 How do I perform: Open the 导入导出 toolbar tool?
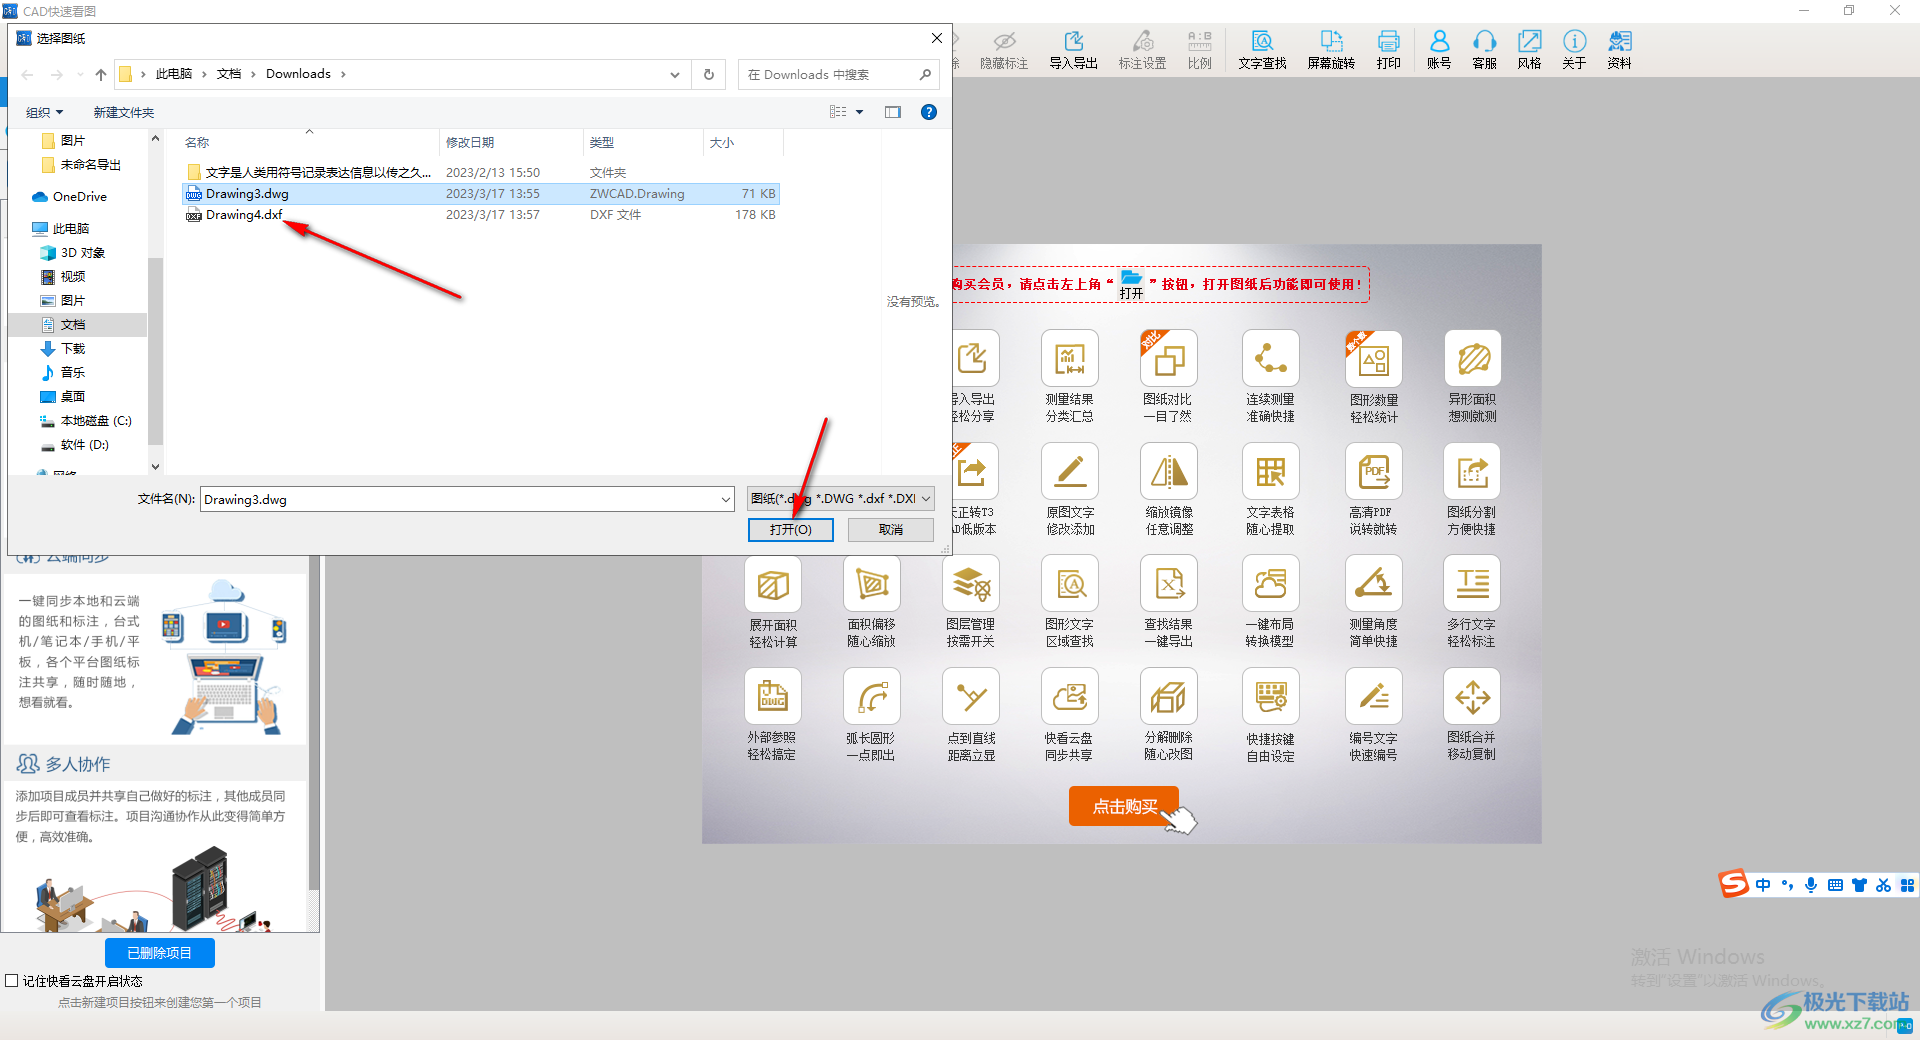pyautogui.click(x=1073, y=49)
